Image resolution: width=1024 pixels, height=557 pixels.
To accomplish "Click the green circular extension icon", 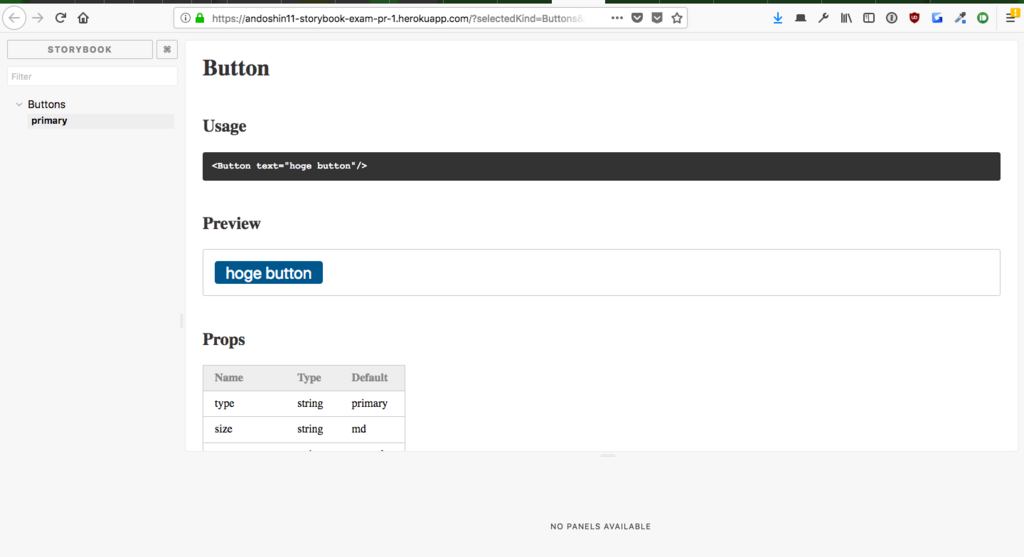I will point(983,18).
